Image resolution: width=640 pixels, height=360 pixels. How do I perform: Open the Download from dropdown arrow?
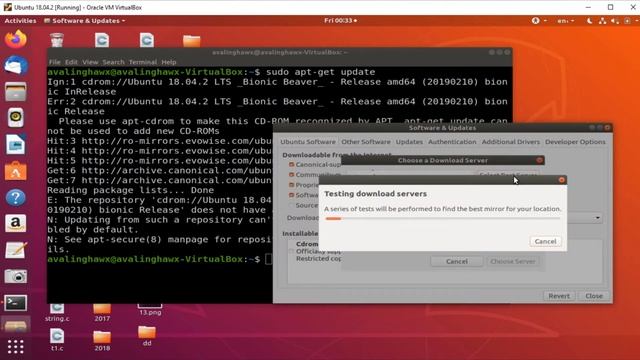[x=598, y=218]
